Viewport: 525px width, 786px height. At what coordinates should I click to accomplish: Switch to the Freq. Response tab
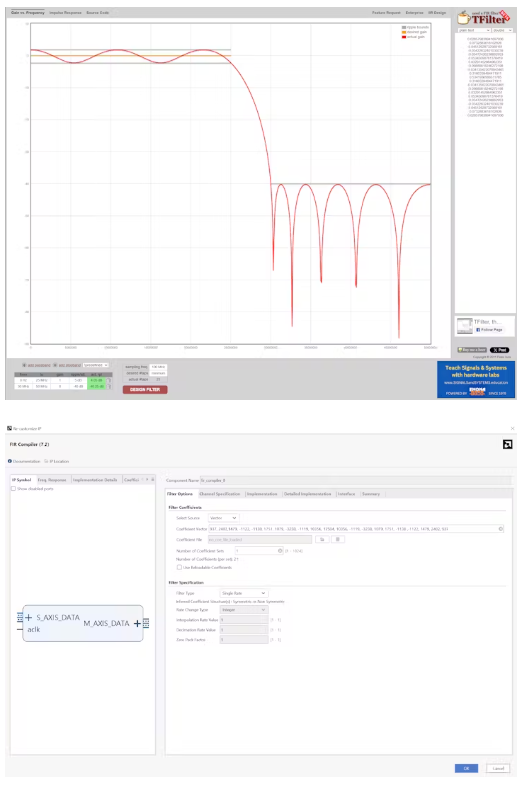click(x=52, y=480)
